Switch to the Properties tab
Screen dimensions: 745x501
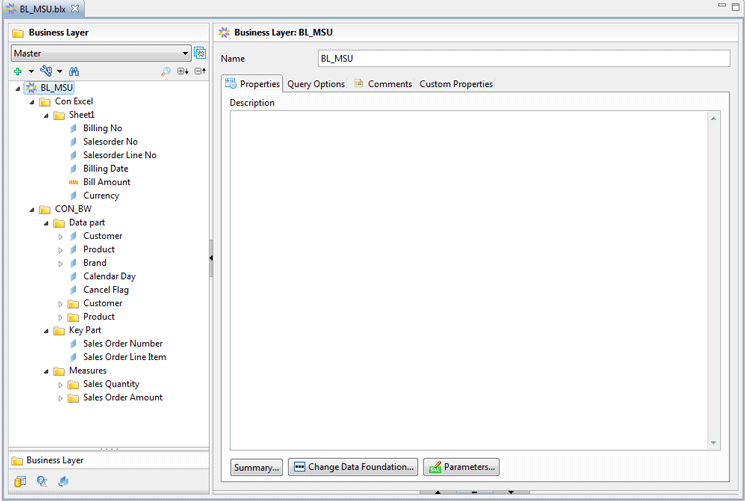click(252, 84)
